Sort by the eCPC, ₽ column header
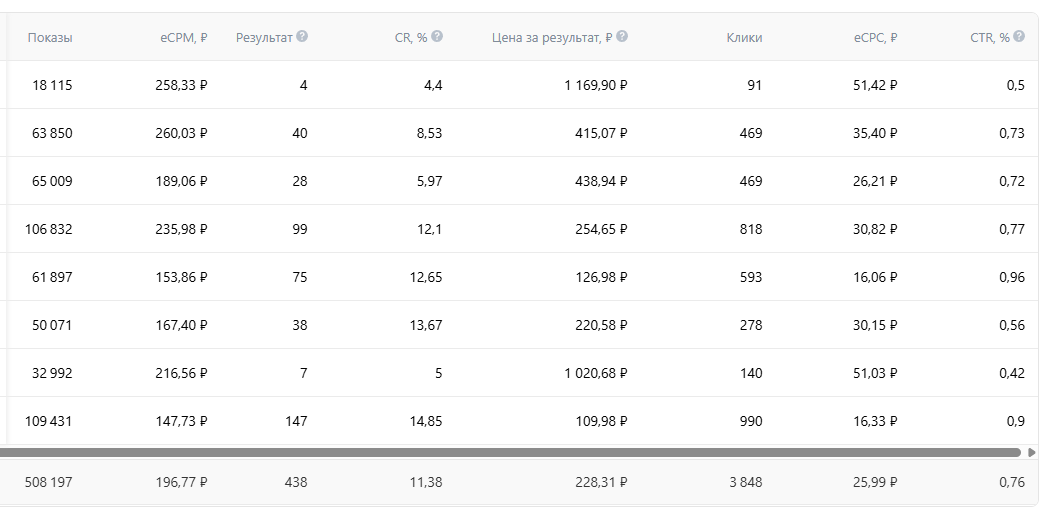 875,38
